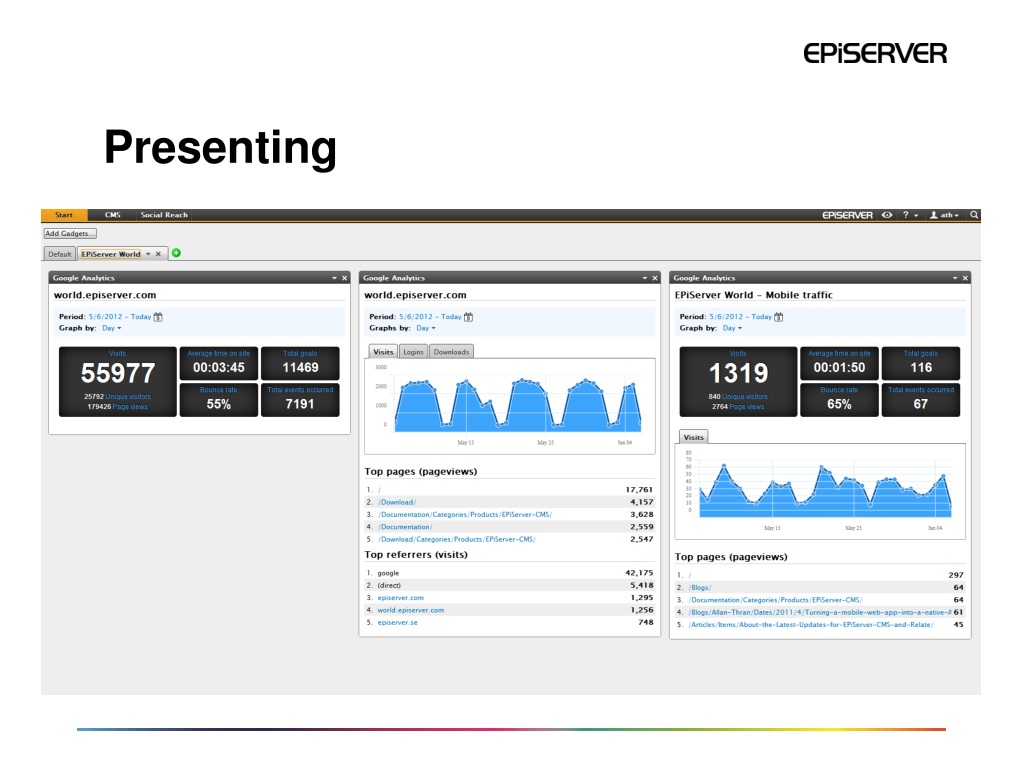
Task: Open the /Articles/Items/About-the-Latest-Updates link
Action: 810,625
